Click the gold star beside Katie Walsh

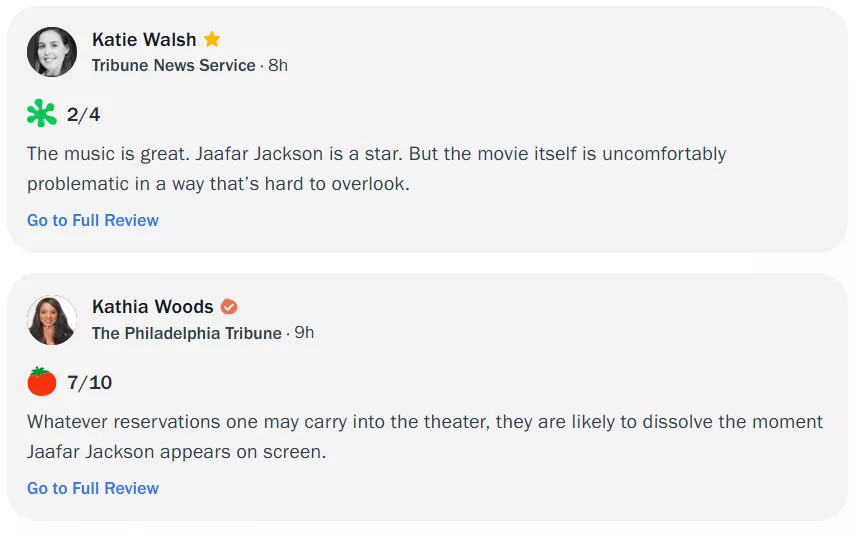tap(212, 40)
